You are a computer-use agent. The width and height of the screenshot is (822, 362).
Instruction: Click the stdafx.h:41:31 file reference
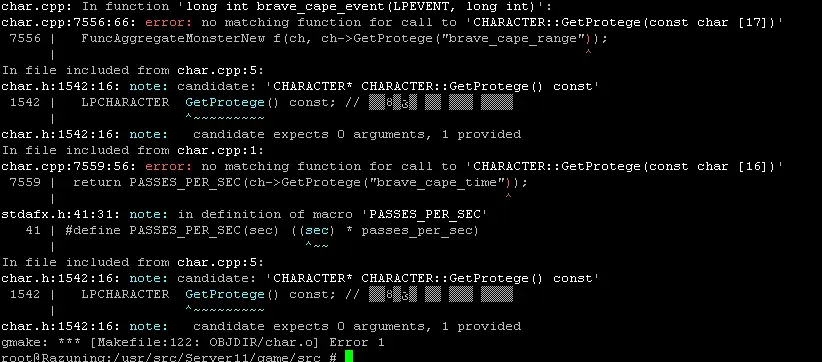pyautogui.click(x=61, y=214)
